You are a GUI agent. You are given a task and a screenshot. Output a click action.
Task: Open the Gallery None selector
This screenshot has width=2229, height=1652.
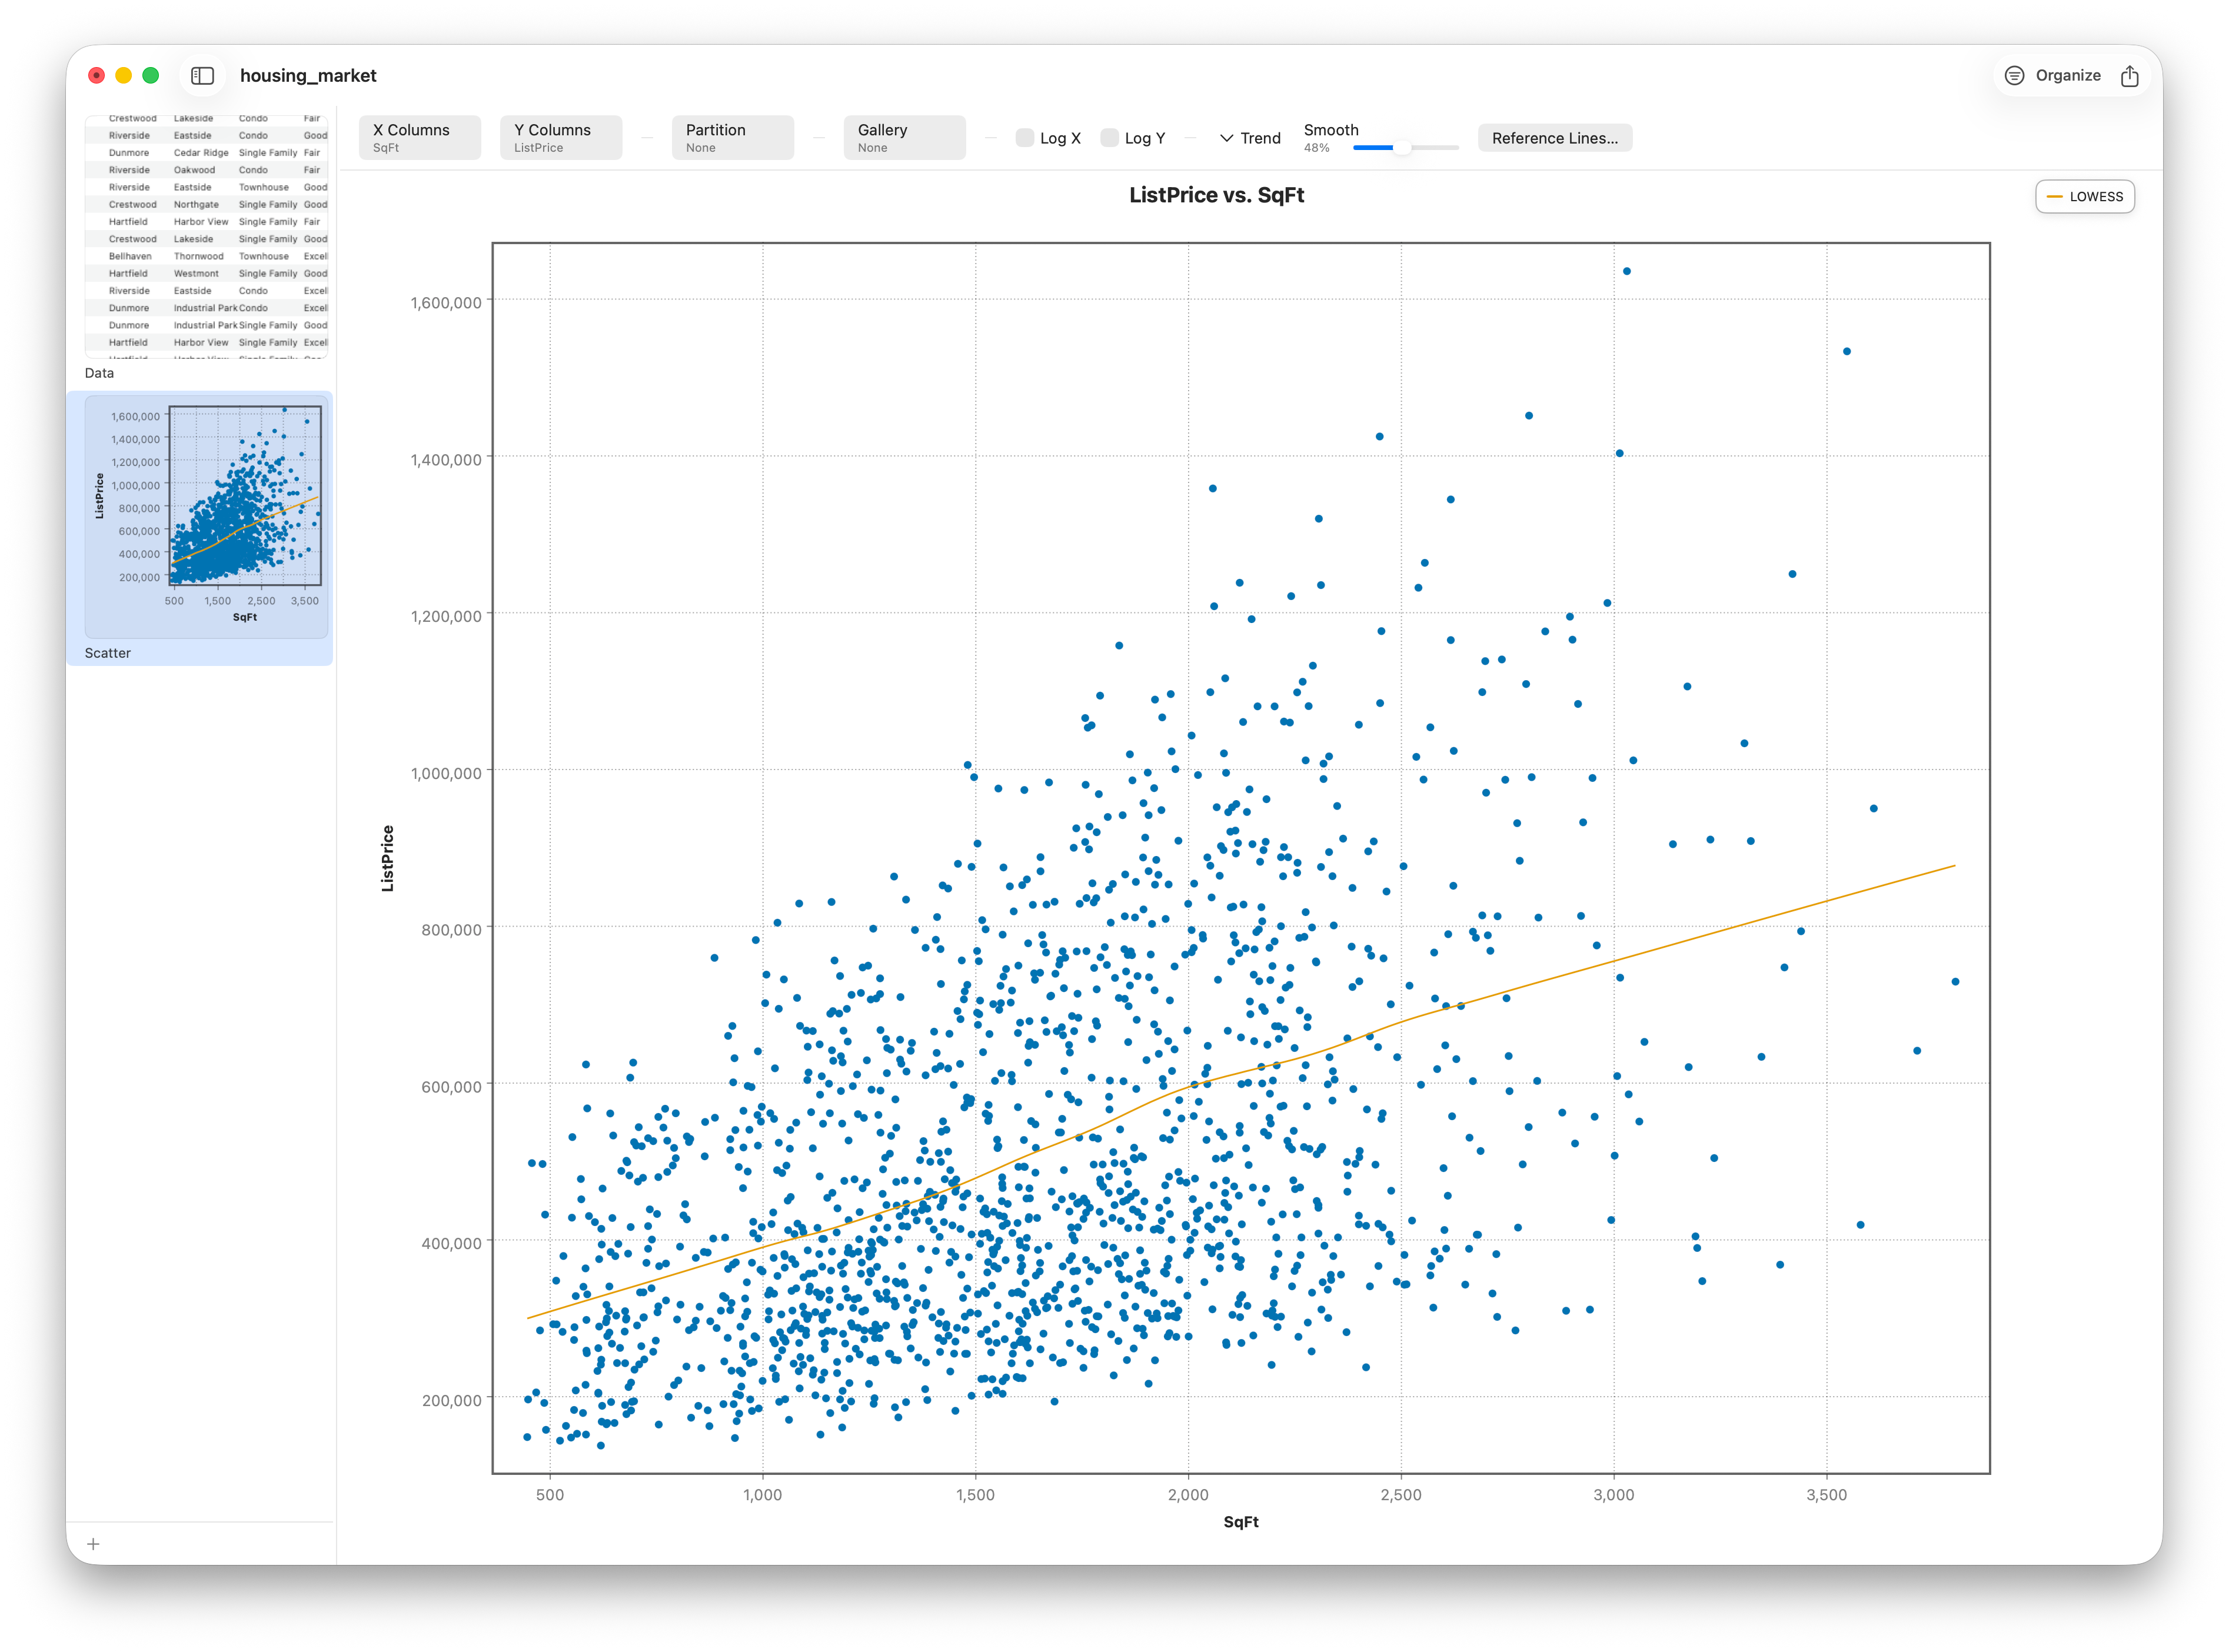click(905, 138)
